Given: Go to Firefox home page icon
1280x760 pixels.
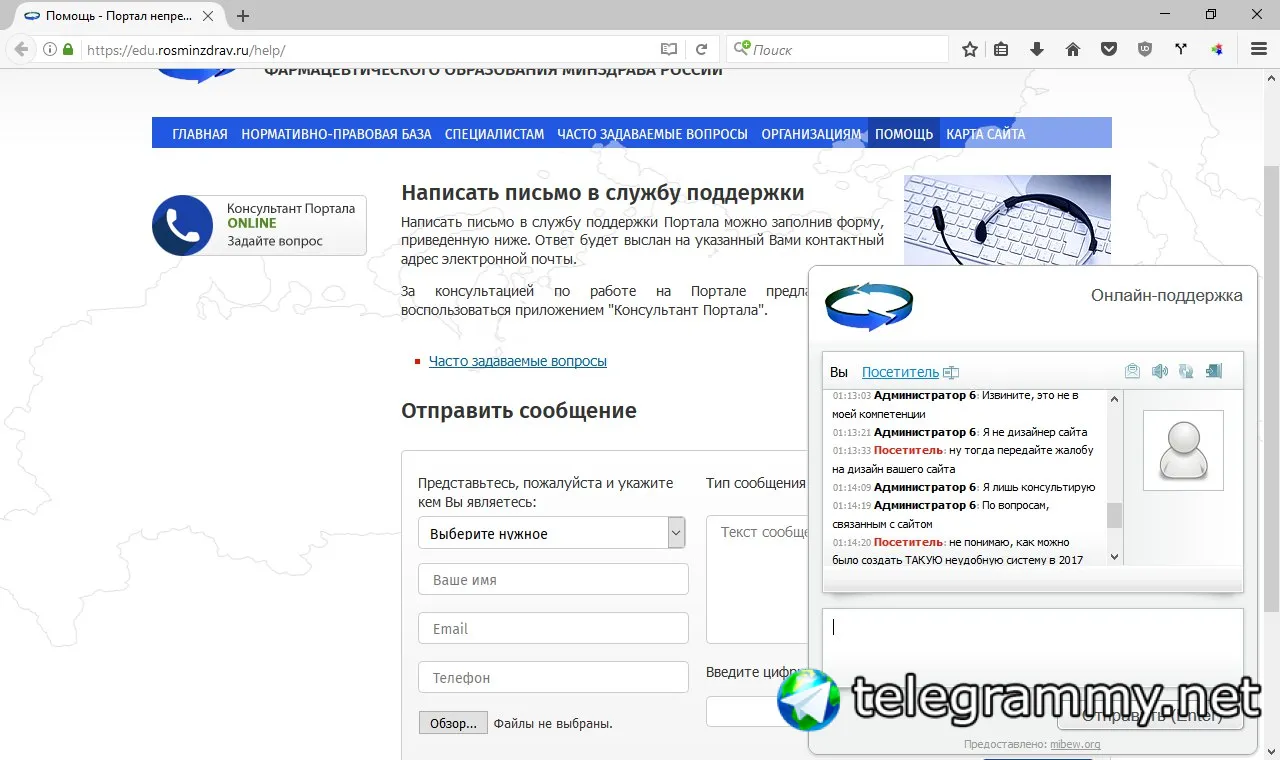Looking at the screenshot, I should pos(1073,49).
